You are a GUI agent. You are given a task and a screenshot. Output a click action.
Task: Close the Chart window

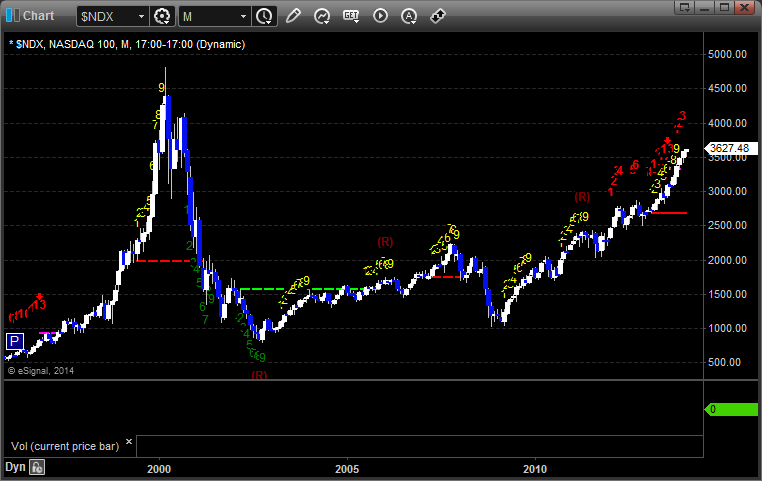pyautogui.click(x=744, y=7)
